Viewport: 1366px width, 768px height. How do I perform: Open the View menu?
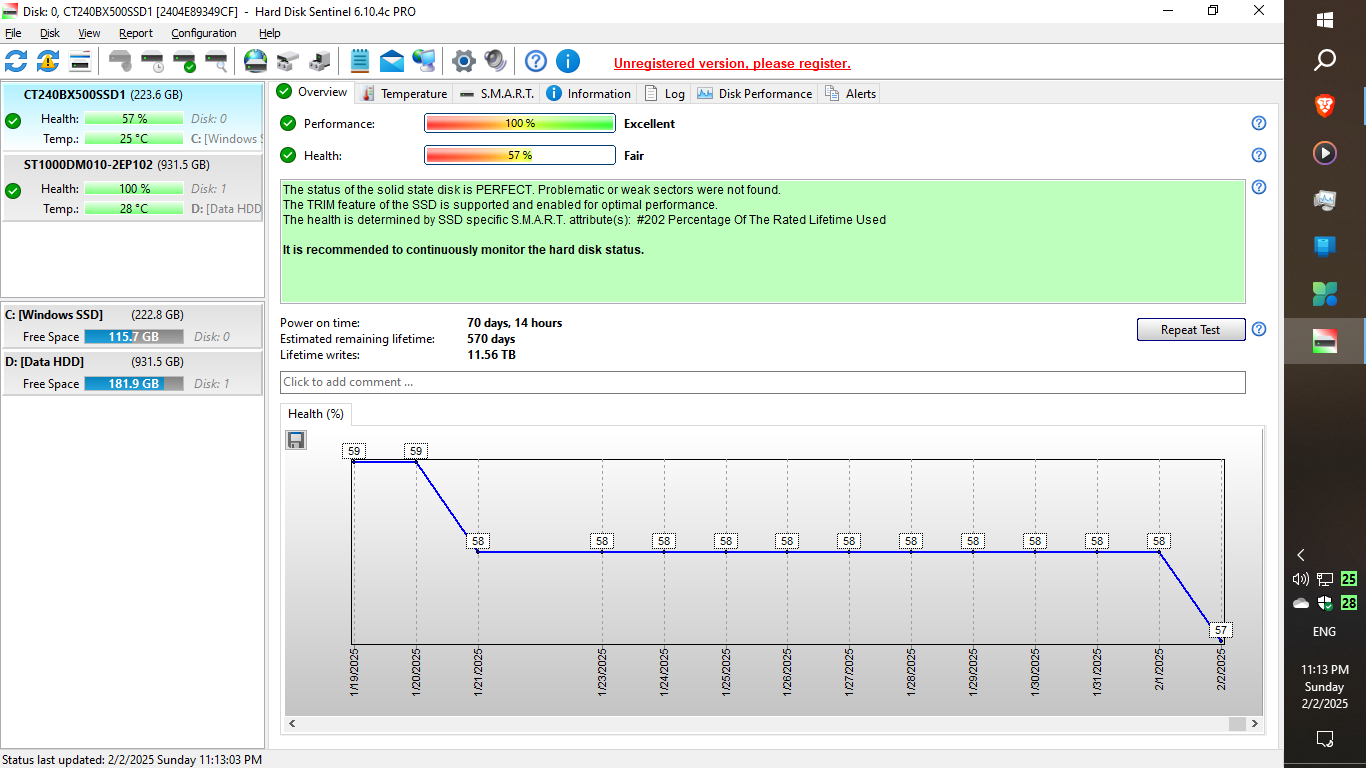coord(89,33)
